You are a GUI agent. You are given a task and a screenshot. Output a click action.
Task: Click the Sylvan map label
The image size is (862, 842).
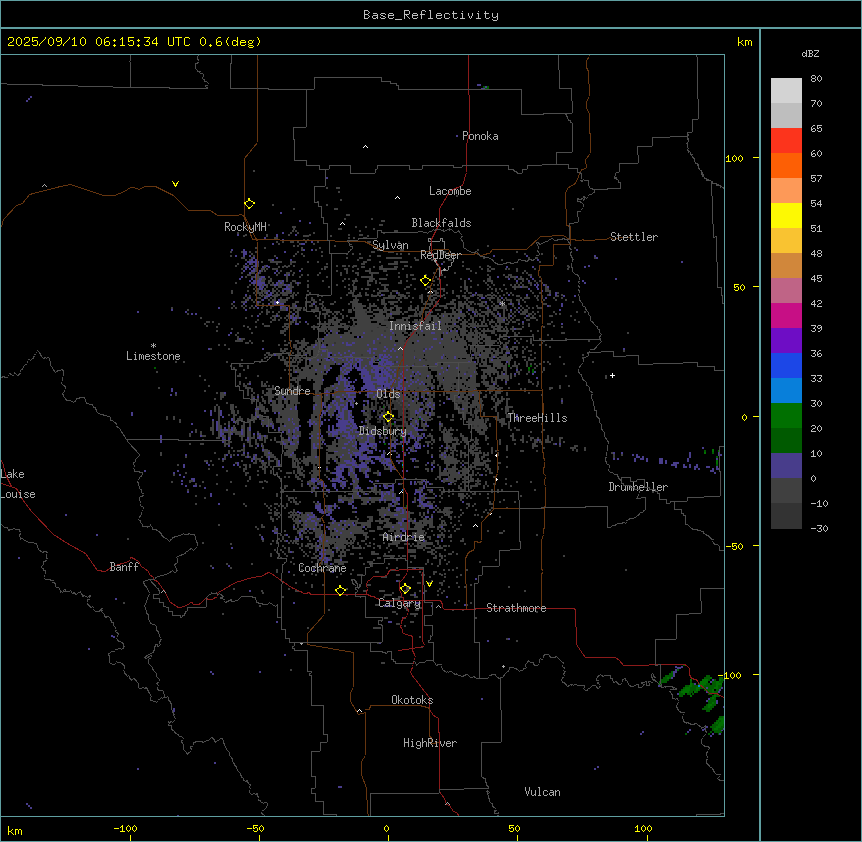[390, 245]
